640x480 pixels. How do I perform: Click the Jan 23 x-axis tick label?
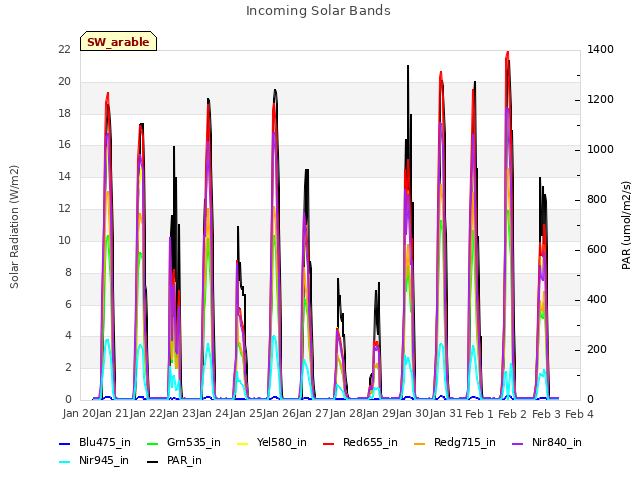179,414
